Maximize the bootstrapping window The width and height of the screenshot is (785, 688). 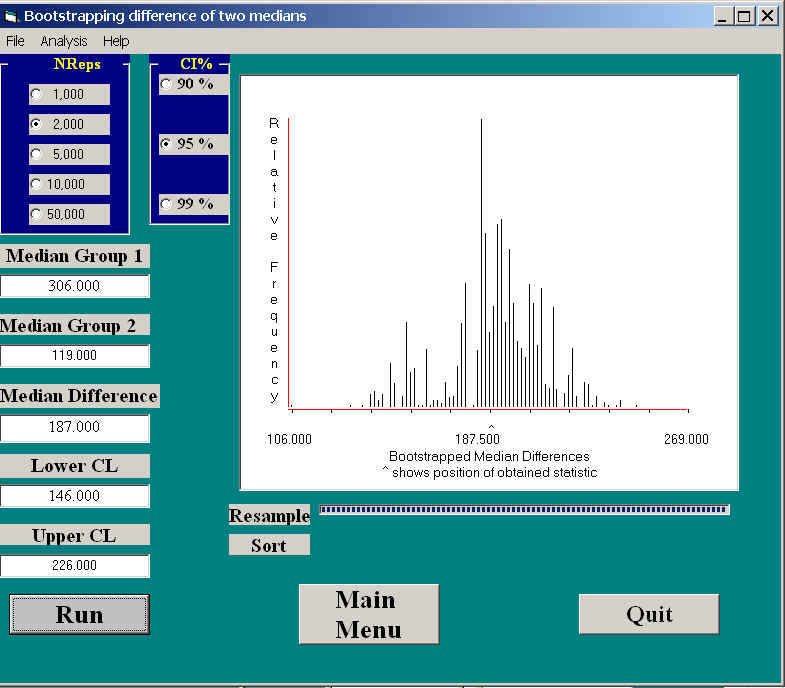(745, 16)
